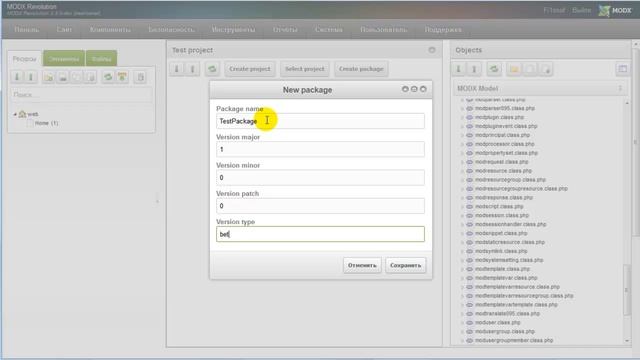The height and width of the screenshot is (360, 640).
Task: Click the sort tree icon in resource toolbar
Action: (122, 77)
